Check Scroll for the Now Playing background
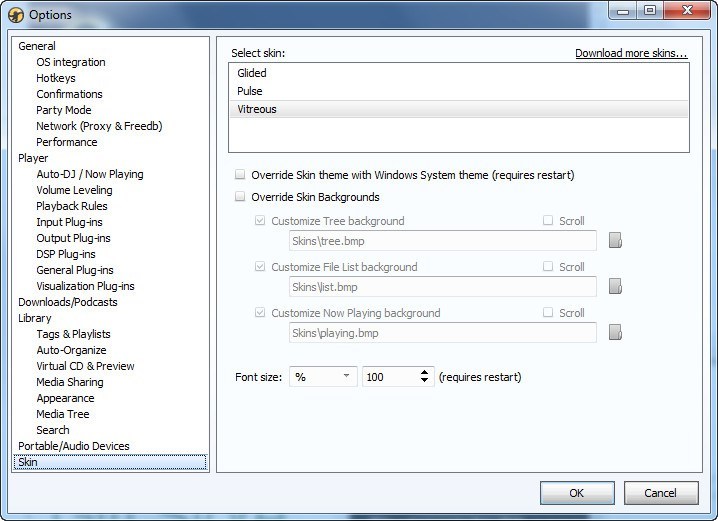The height and width of the screenshot is (521, 718). (x=548, y=312)
